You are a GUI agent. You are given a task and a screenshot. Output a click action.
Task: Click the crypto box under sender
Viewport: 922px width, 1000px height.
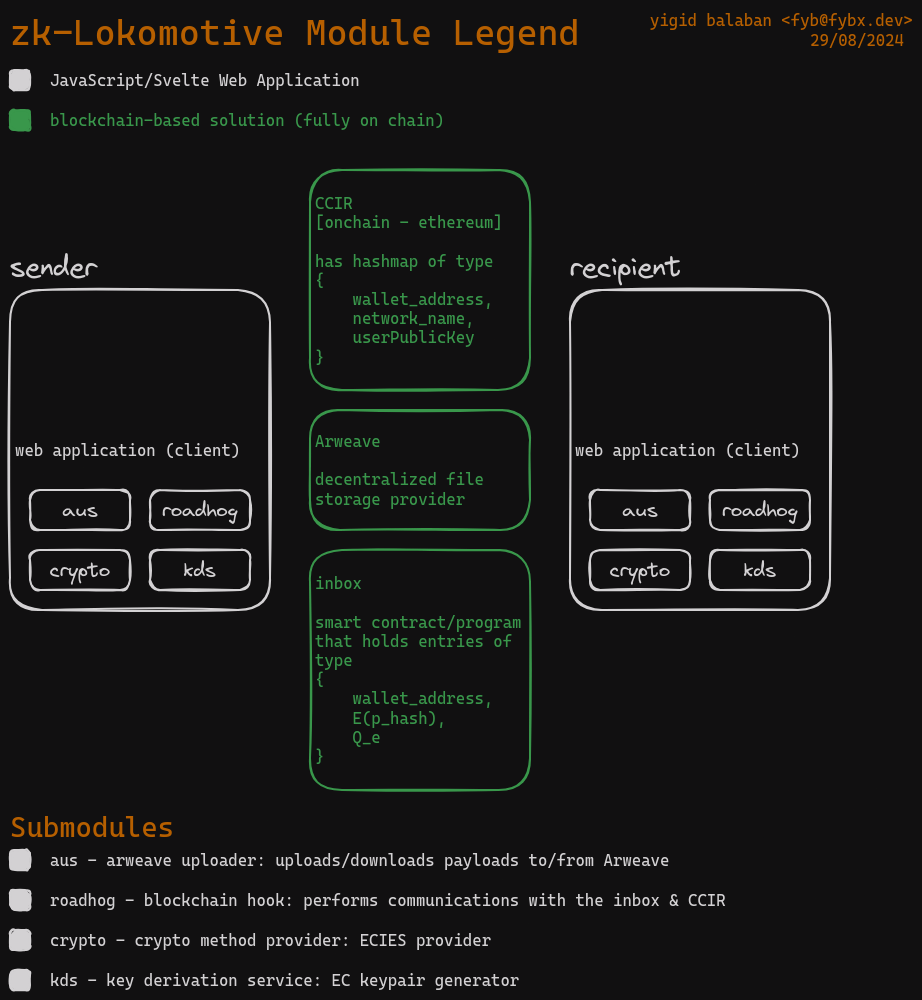click(x=80, y=570)
